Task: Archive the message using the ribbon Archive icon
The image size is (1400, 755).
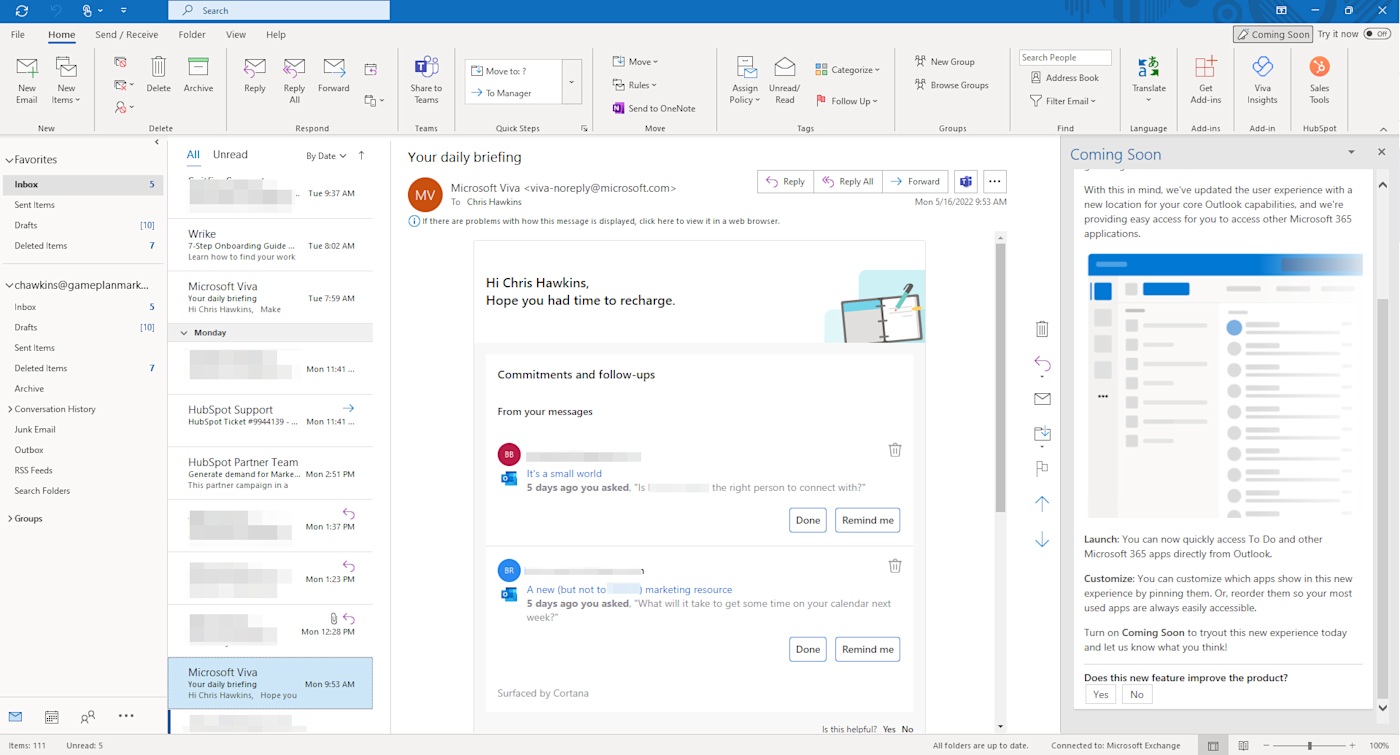Action: 198,75
